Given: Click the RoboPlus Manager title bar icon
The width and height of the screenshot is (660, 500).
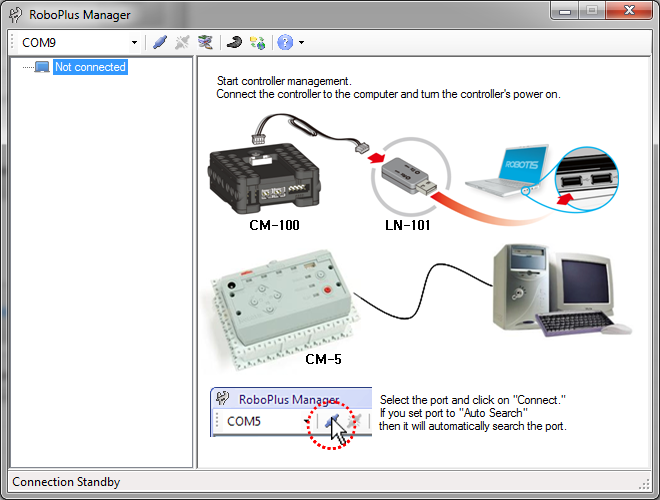Looking at the screenshot, I should [16, 15].
